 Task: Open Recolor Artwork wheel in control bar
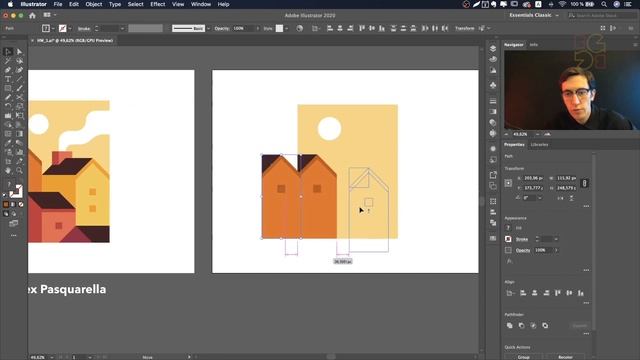tap(300, 28)
